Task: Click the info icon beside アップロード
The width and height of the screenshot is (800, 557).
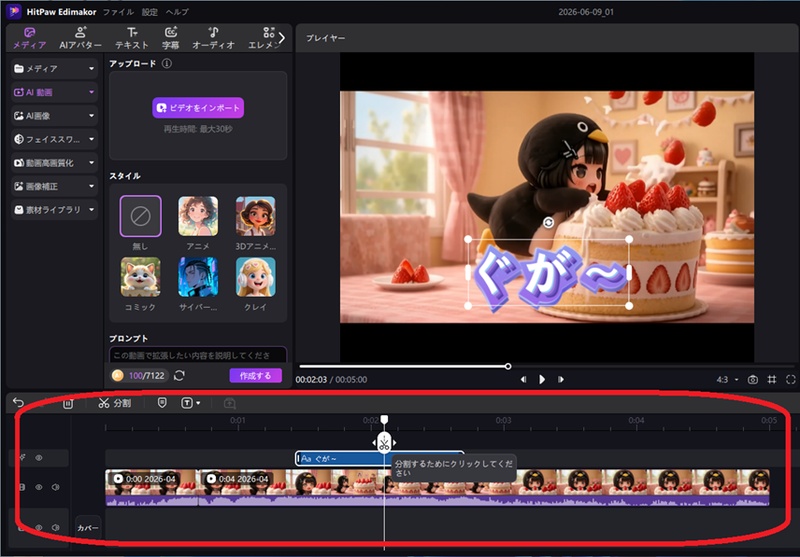Action: [166, 64]
